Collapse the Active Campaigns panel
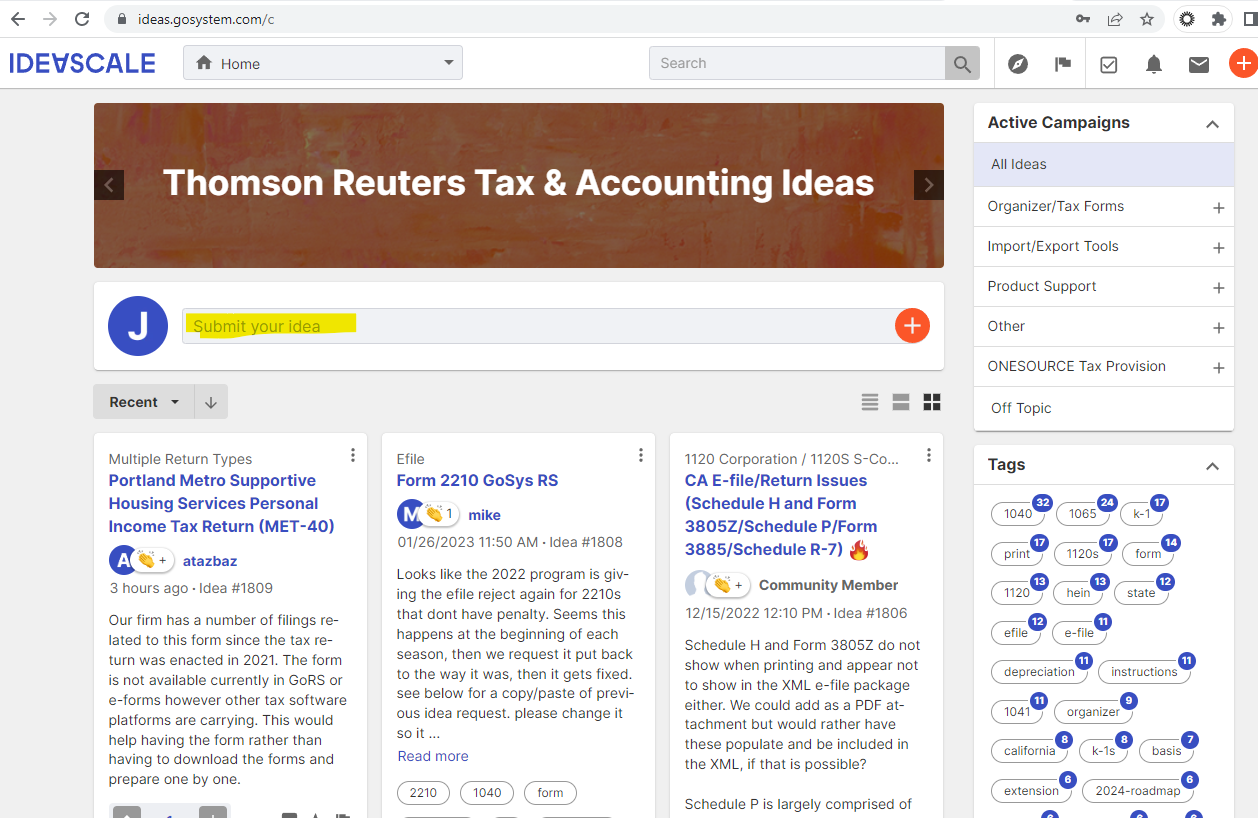The image size is (1258, 818). pos(1212,124)
